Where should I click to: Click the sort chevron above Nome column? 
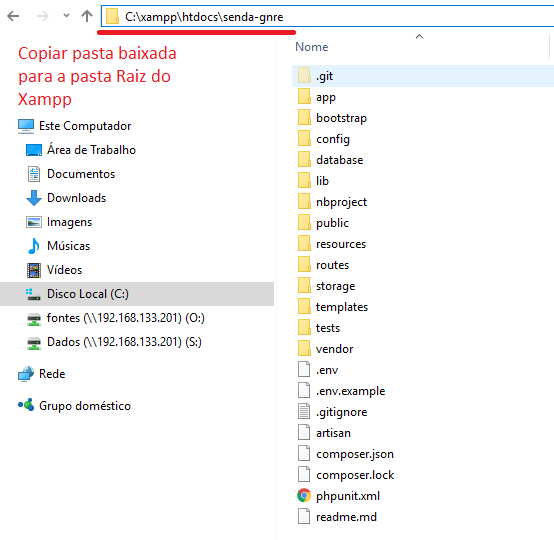click(x=419, y=36)
